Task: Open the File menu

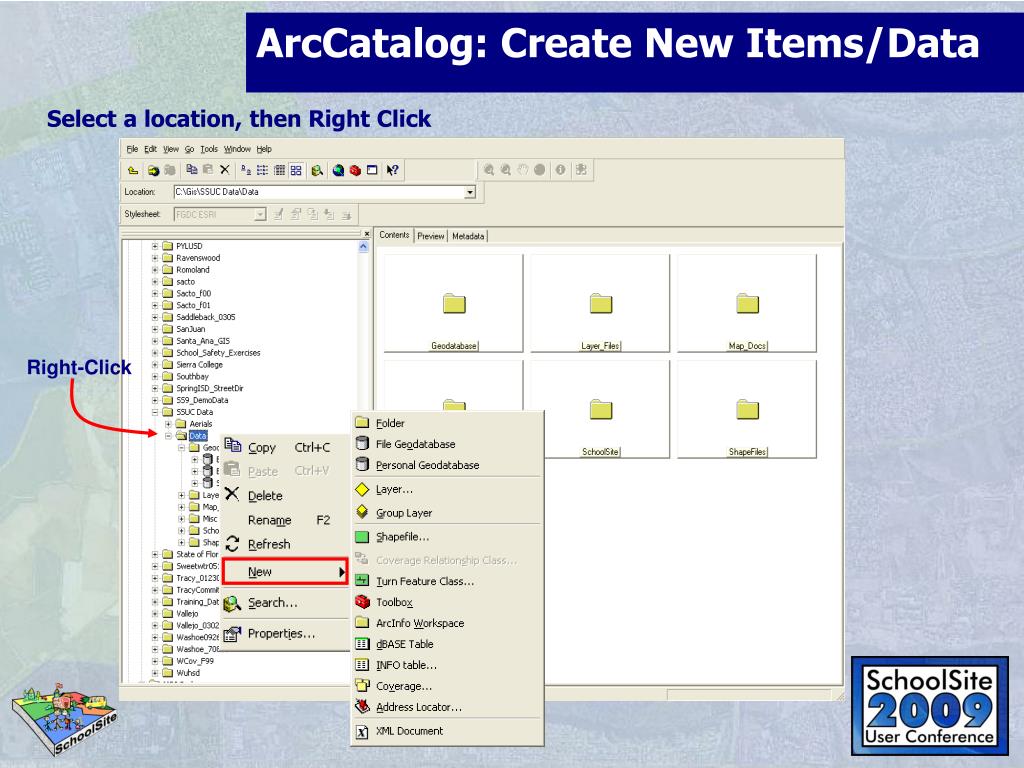Action: pyautogui.click(x=132, y=149)
